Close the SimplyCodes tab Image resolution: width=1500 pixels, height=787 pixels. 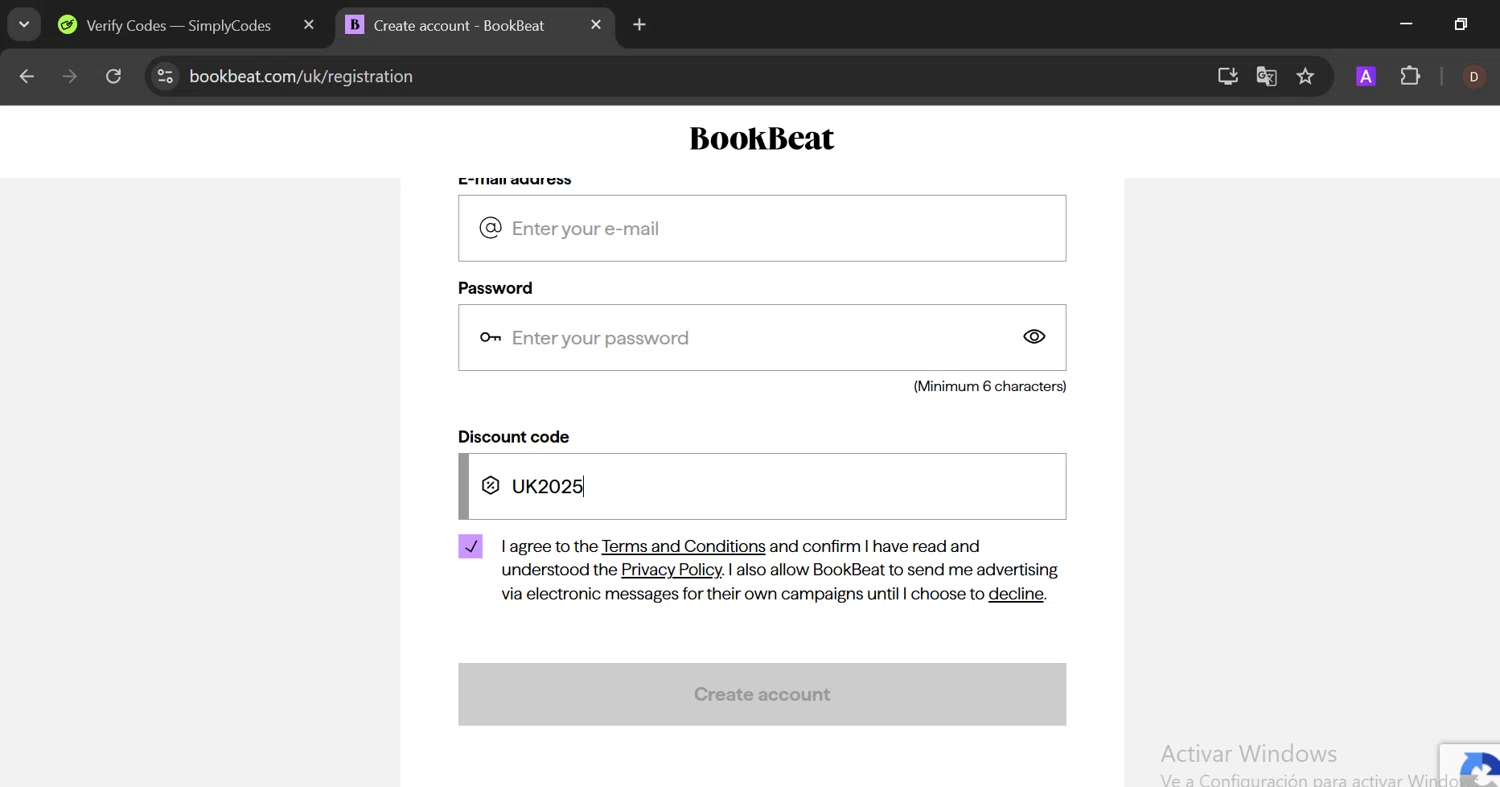click(309, 25)
